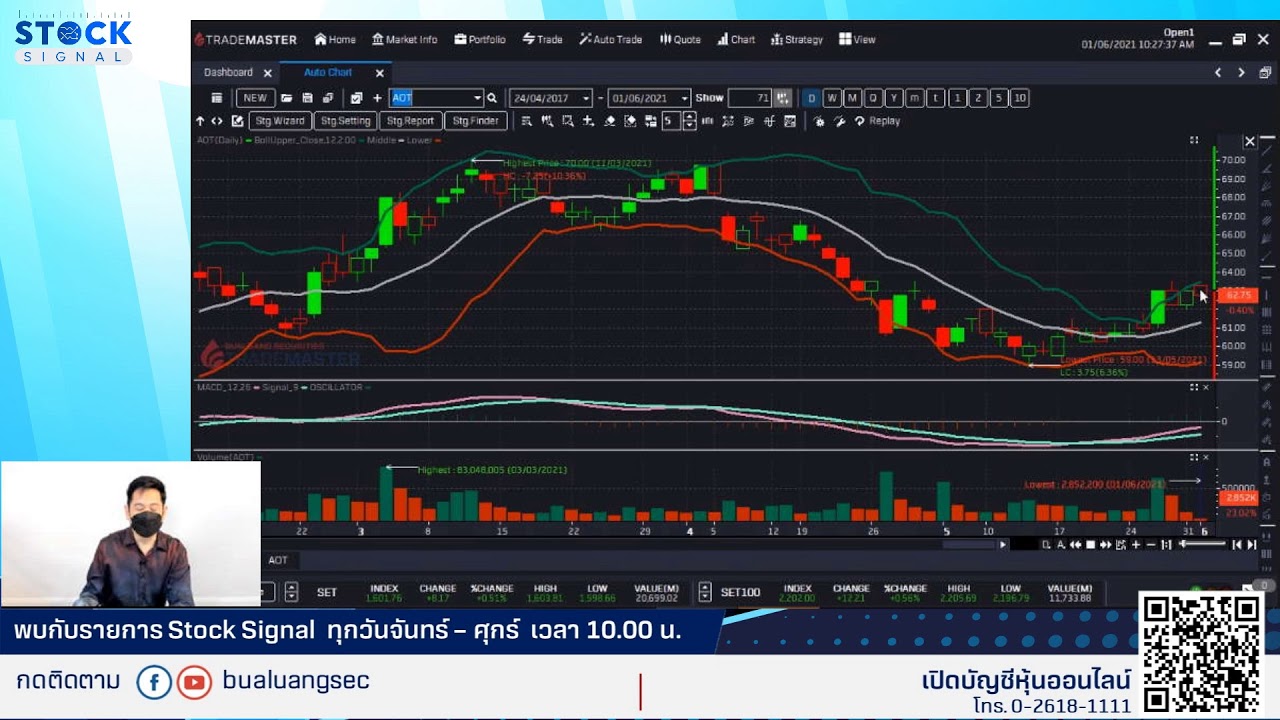Jump to first bar with skip-back icon
This screenshot has height=720, width=1280.
(x=1237, y=545)
